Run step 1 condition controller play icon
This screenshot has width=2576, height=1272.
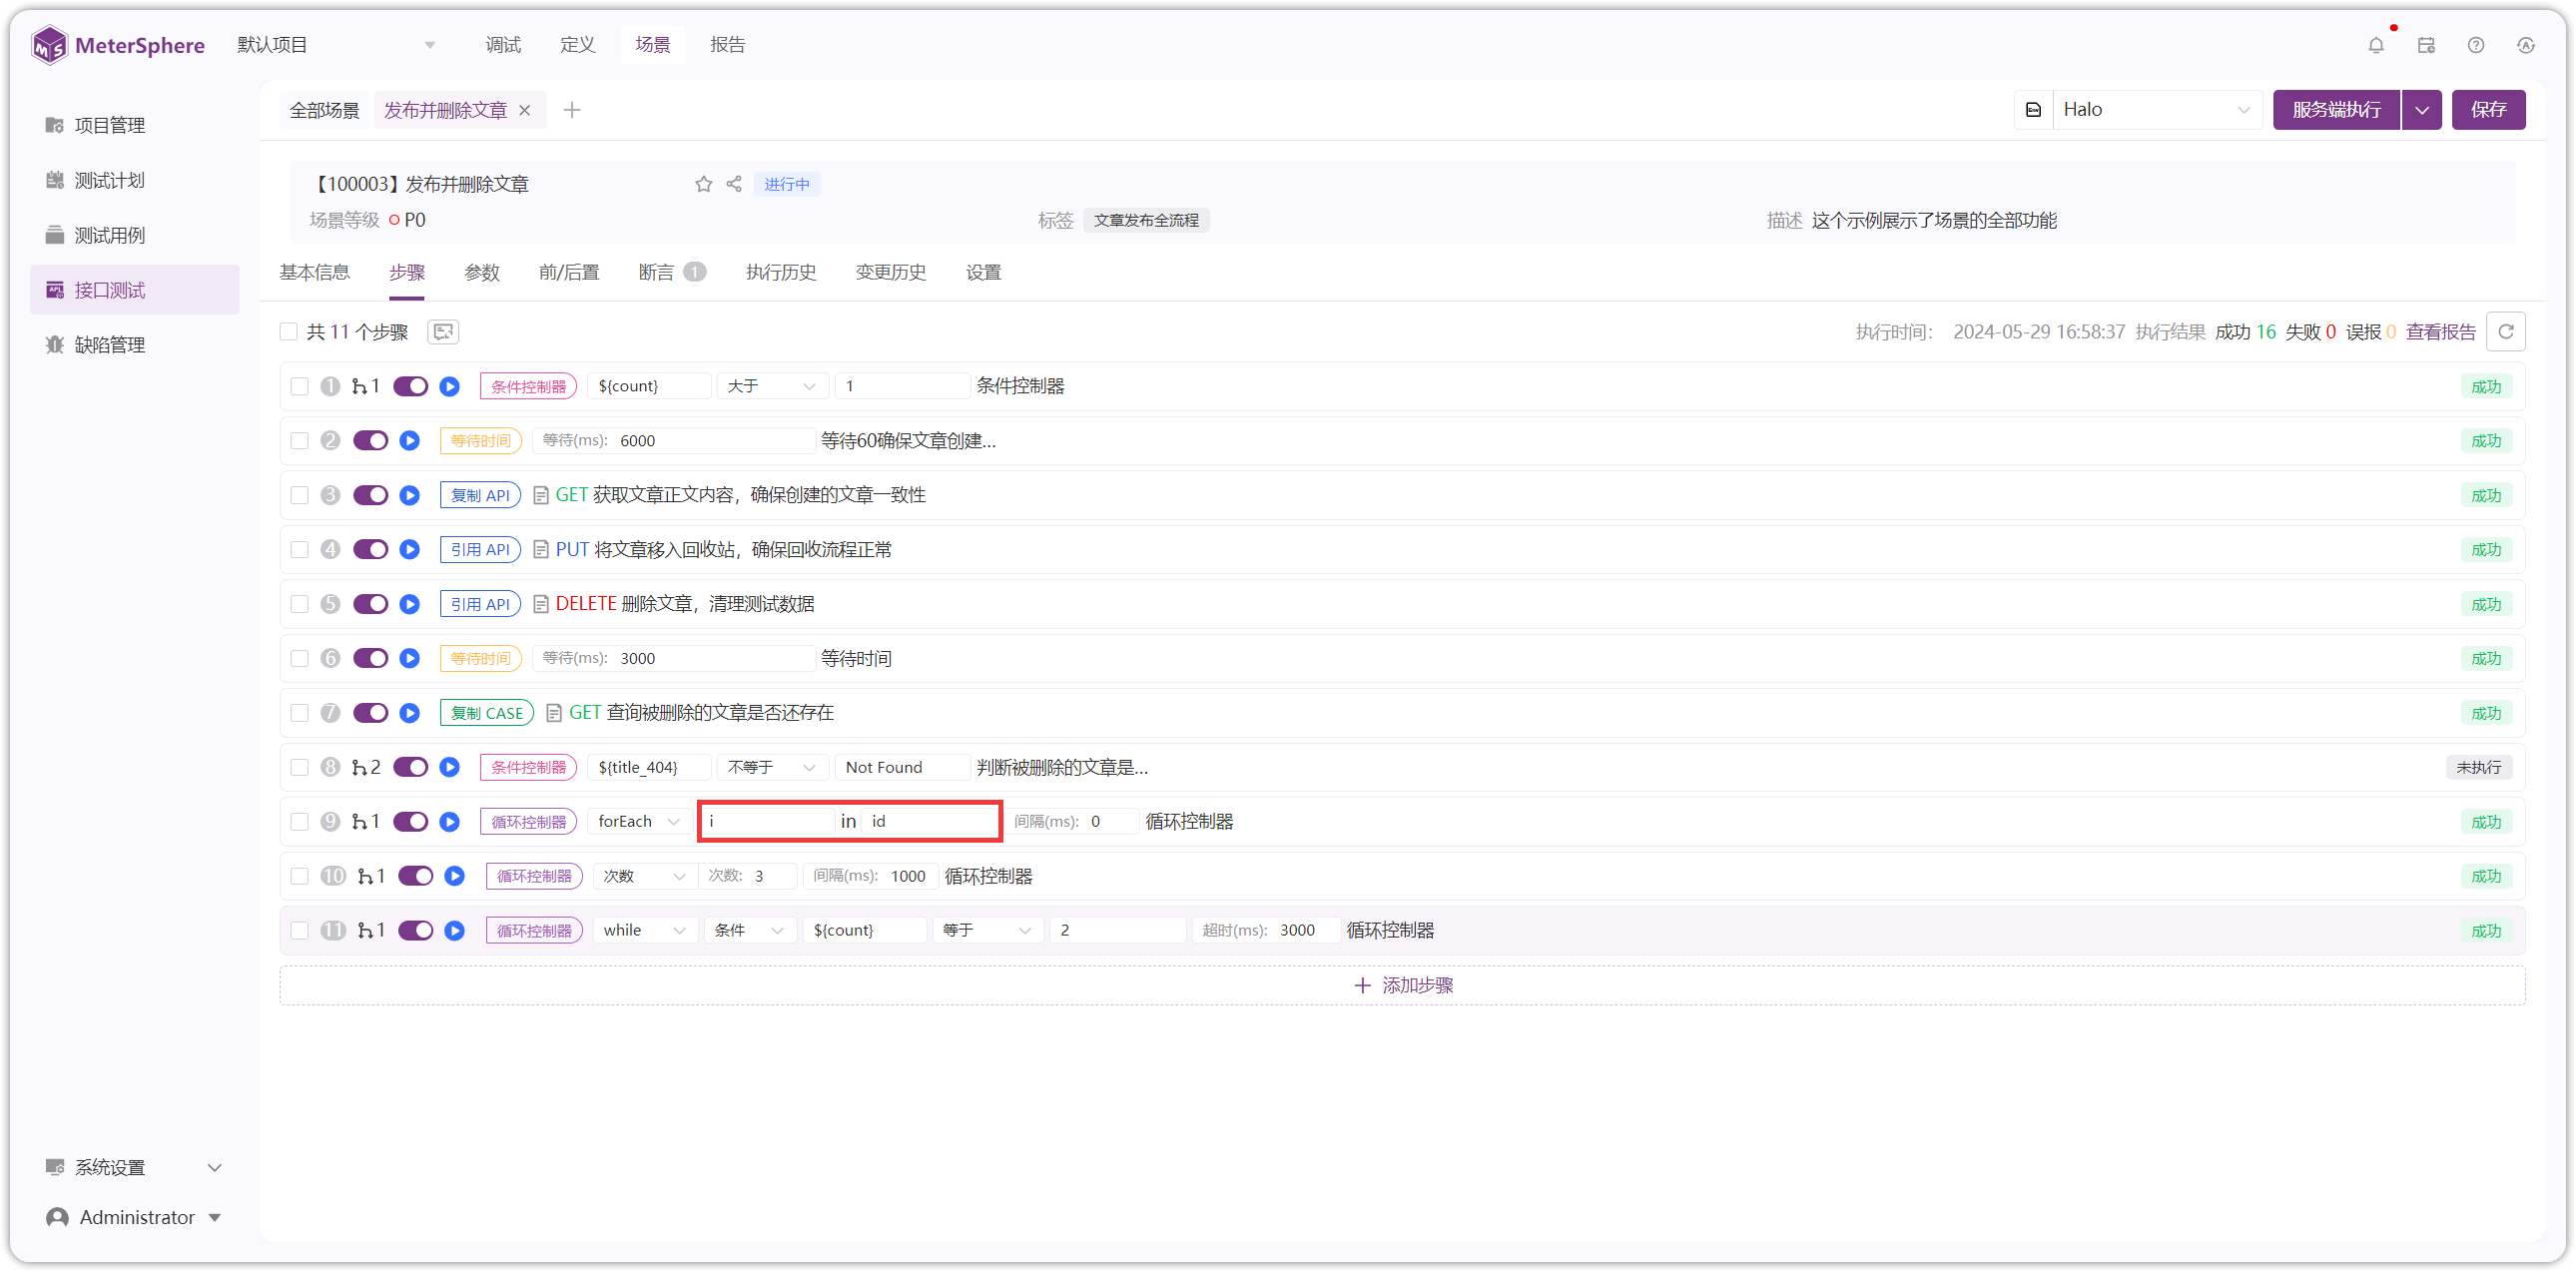(450, 387)
